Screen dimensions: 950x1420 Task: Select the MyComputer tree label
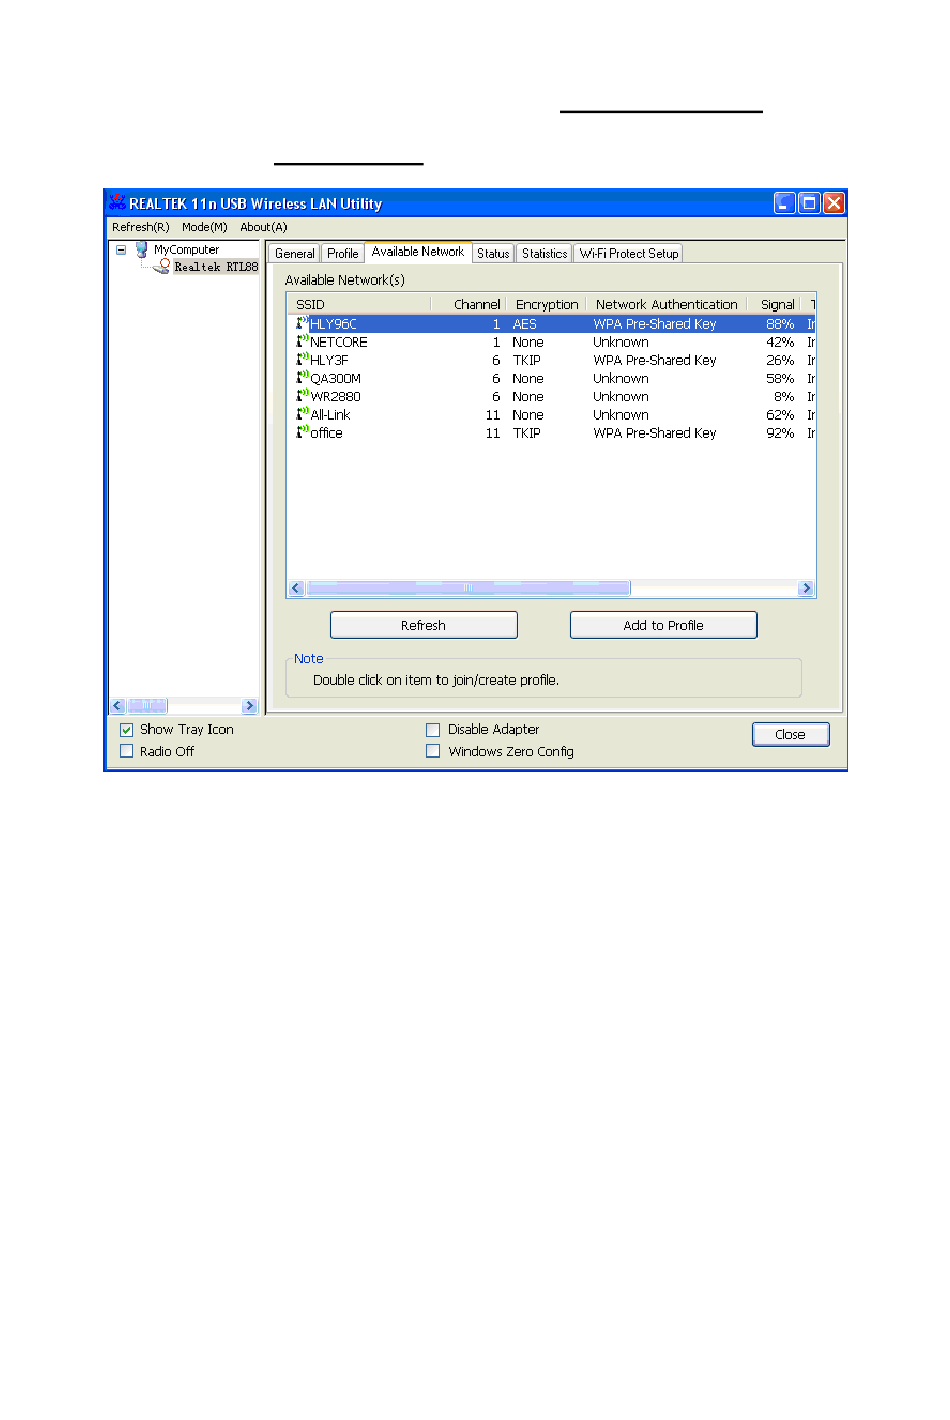point(186,250)
